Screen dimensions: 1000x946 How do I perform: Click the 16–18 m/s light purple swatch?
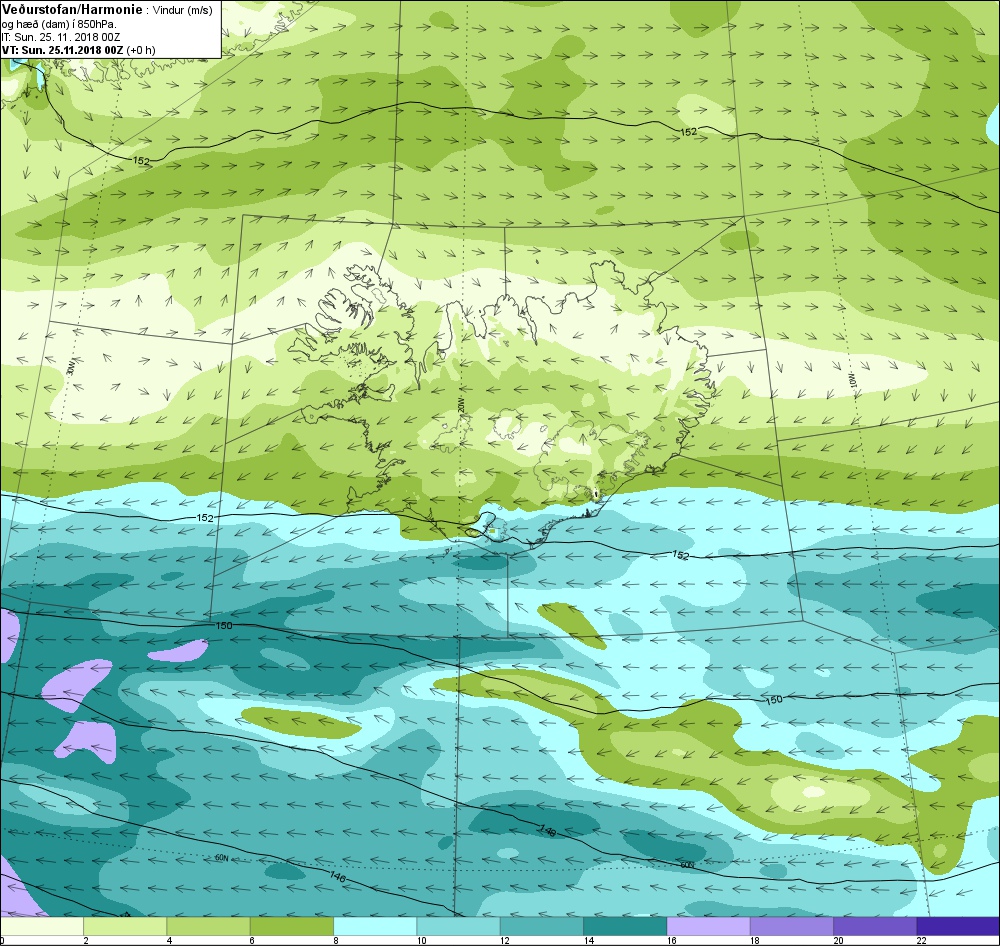pos(708,925)
